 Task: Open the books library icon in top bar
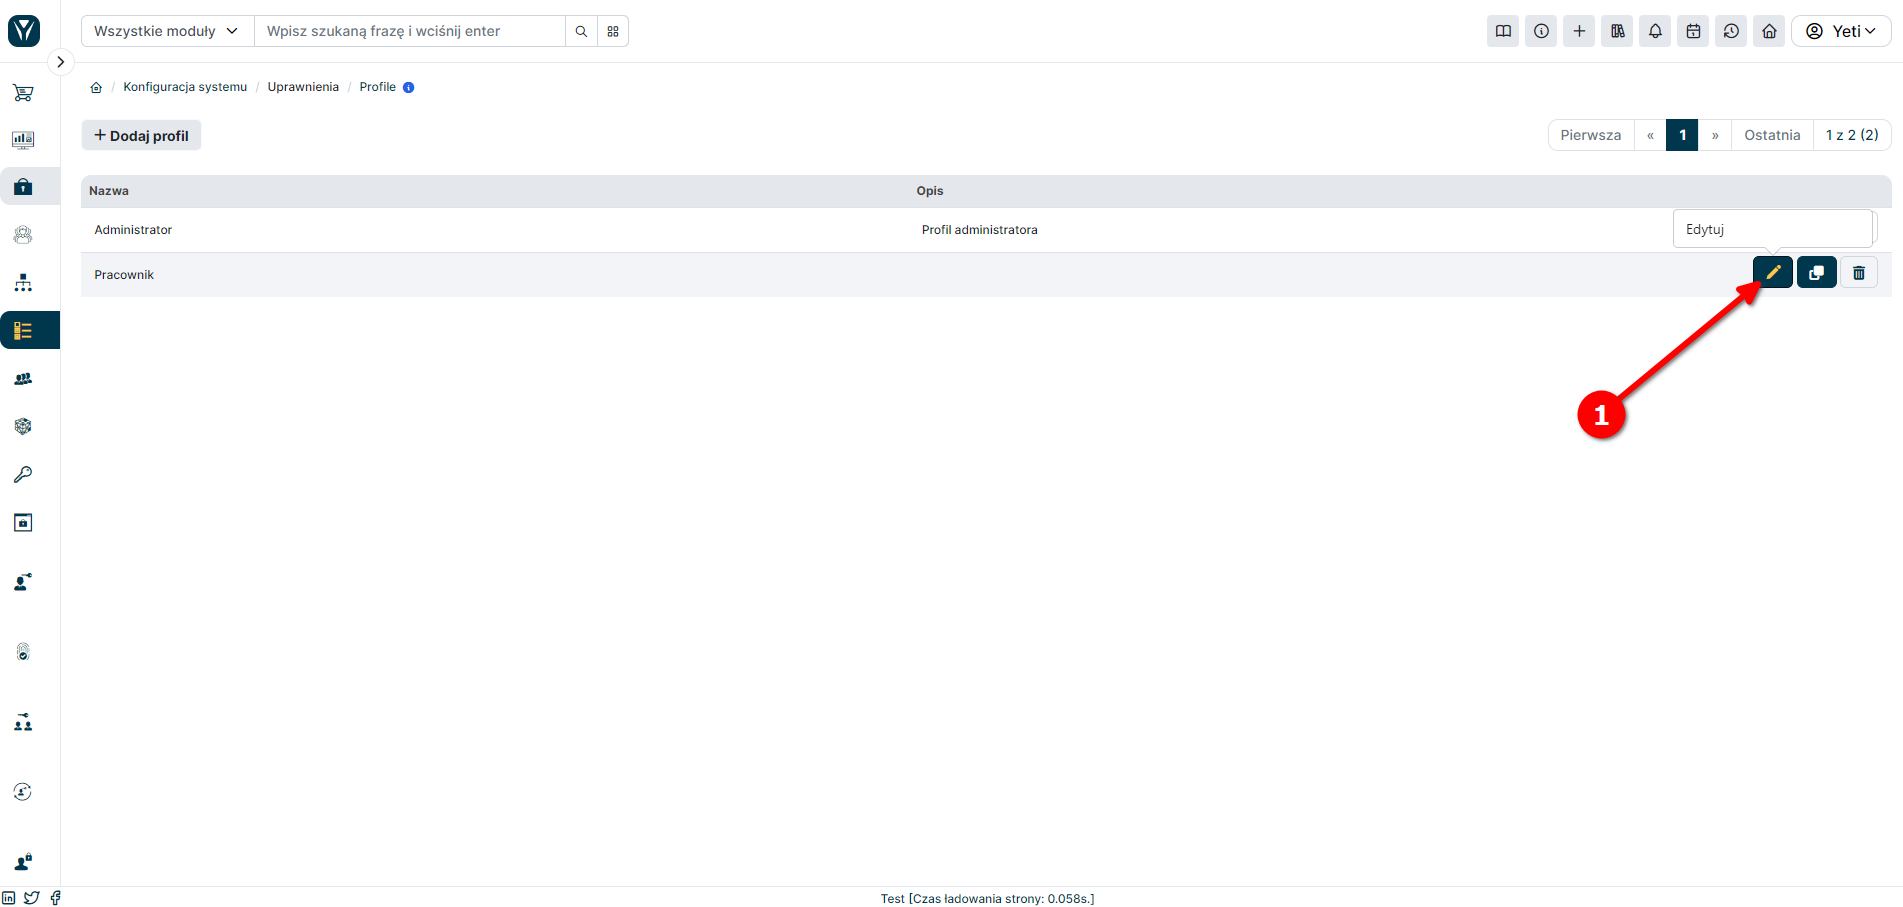click(x=1617, y=31)
